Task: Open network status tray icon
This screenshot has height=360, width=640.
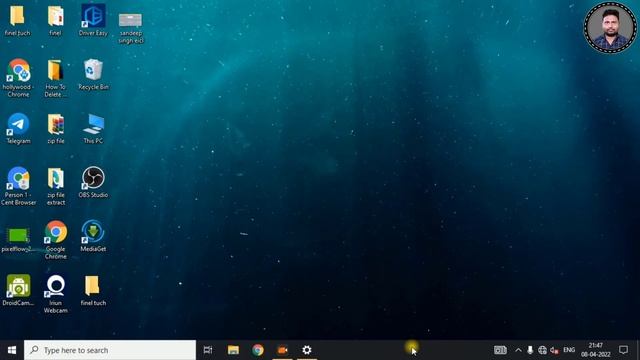Action: pyautogui.click(x=542, y=350)
